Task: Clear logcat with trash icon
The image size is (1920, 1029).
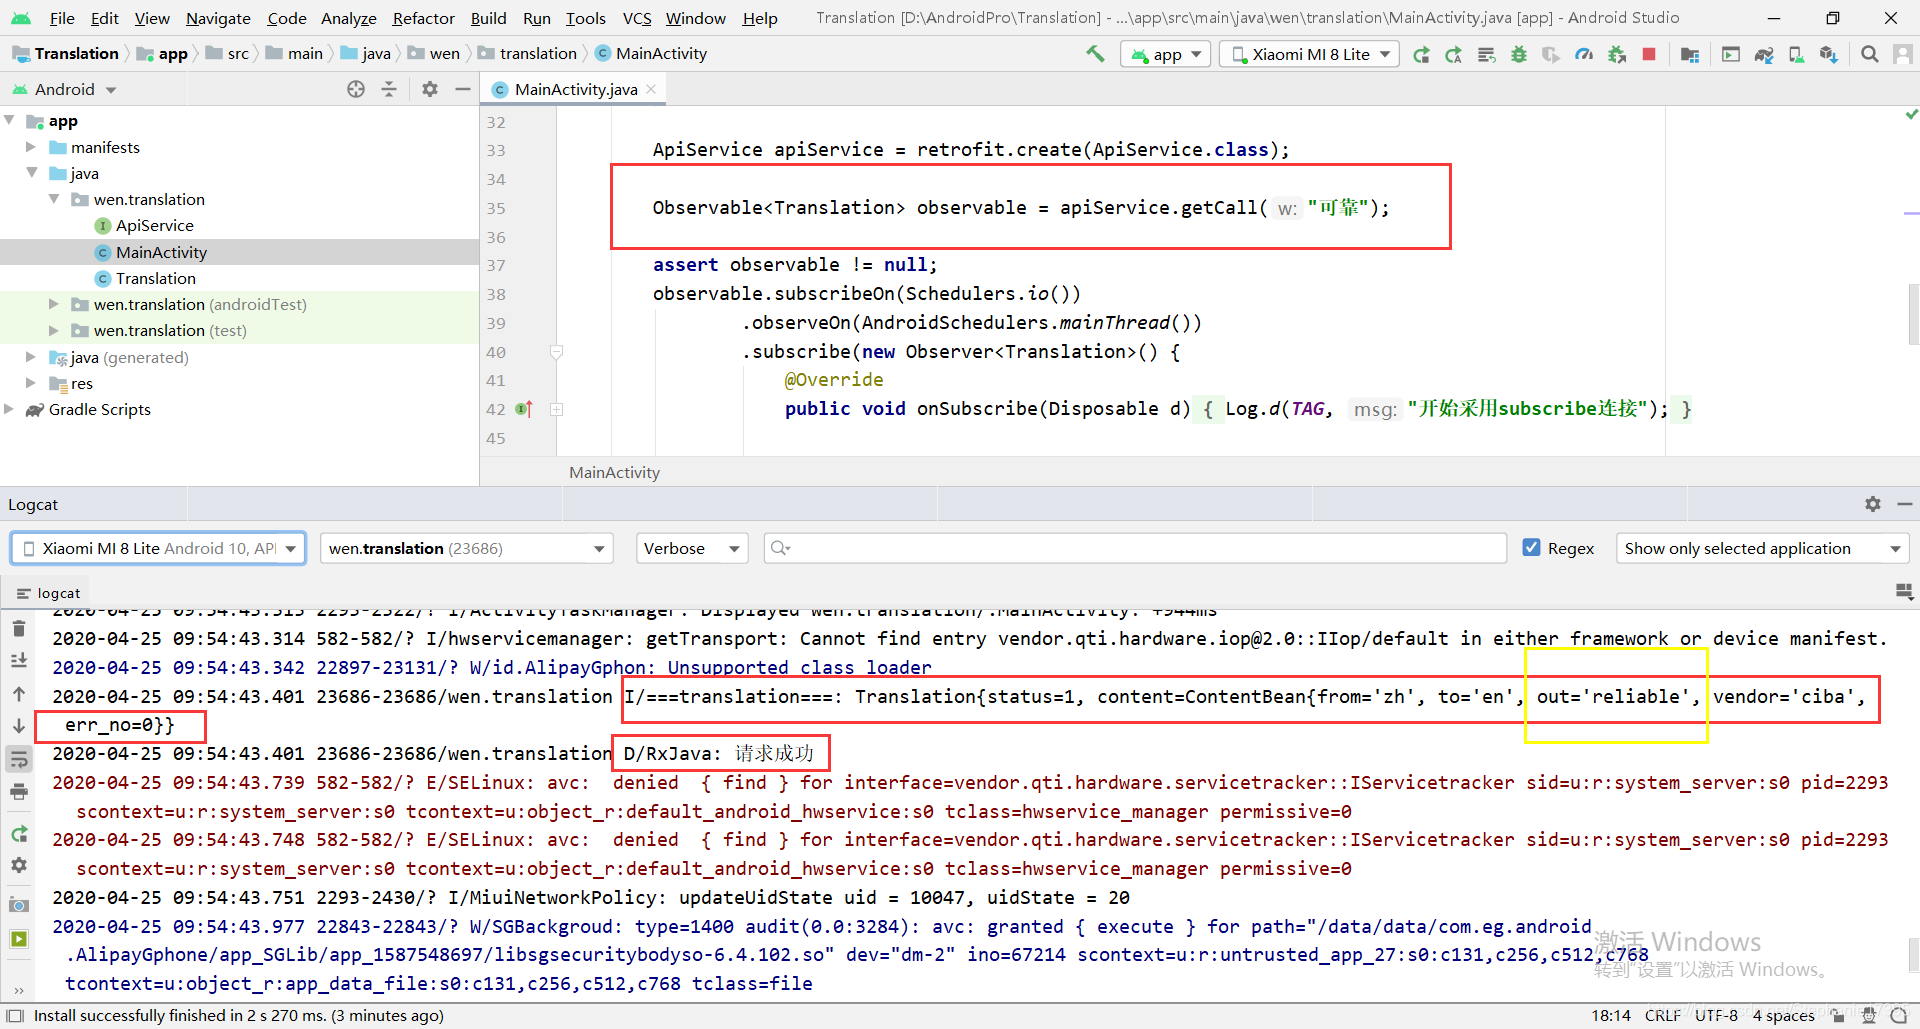Action: (x=19, y=629)
